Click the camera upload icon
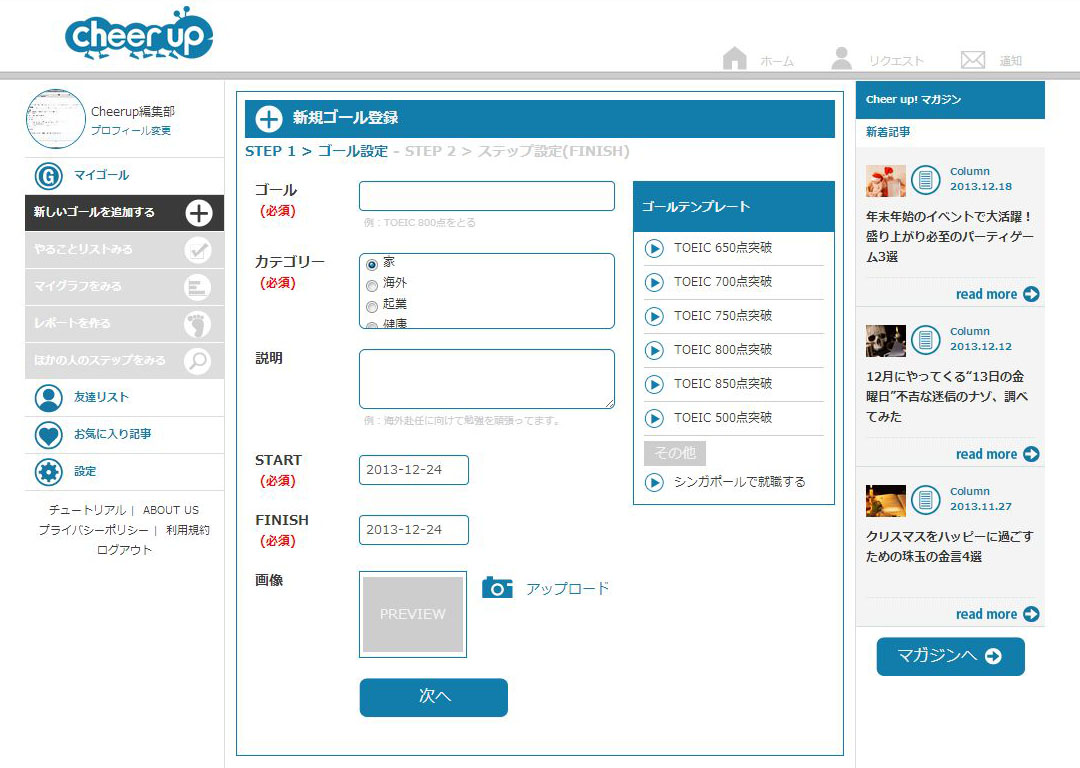 497,588
